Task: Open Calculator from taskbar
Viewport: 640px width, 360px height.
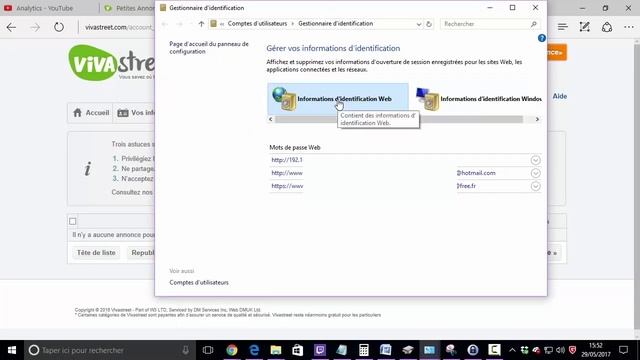Action: click(364, 350)
